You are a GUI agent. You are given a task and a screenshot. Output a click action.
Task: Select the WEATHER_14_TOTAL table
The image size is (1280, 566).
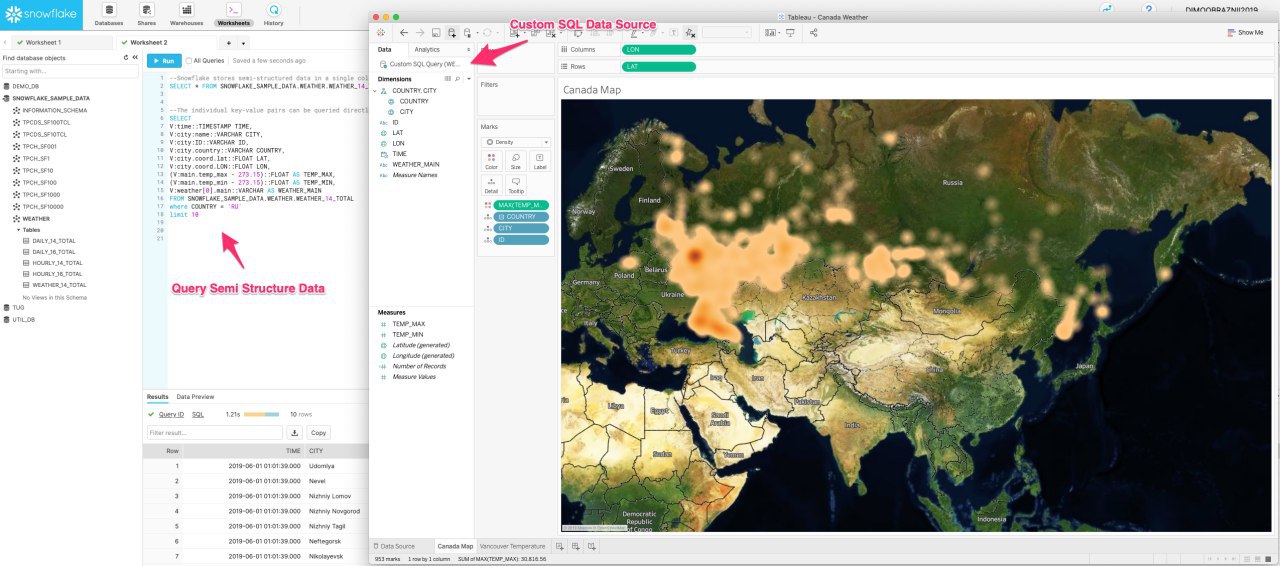(59, 285)
